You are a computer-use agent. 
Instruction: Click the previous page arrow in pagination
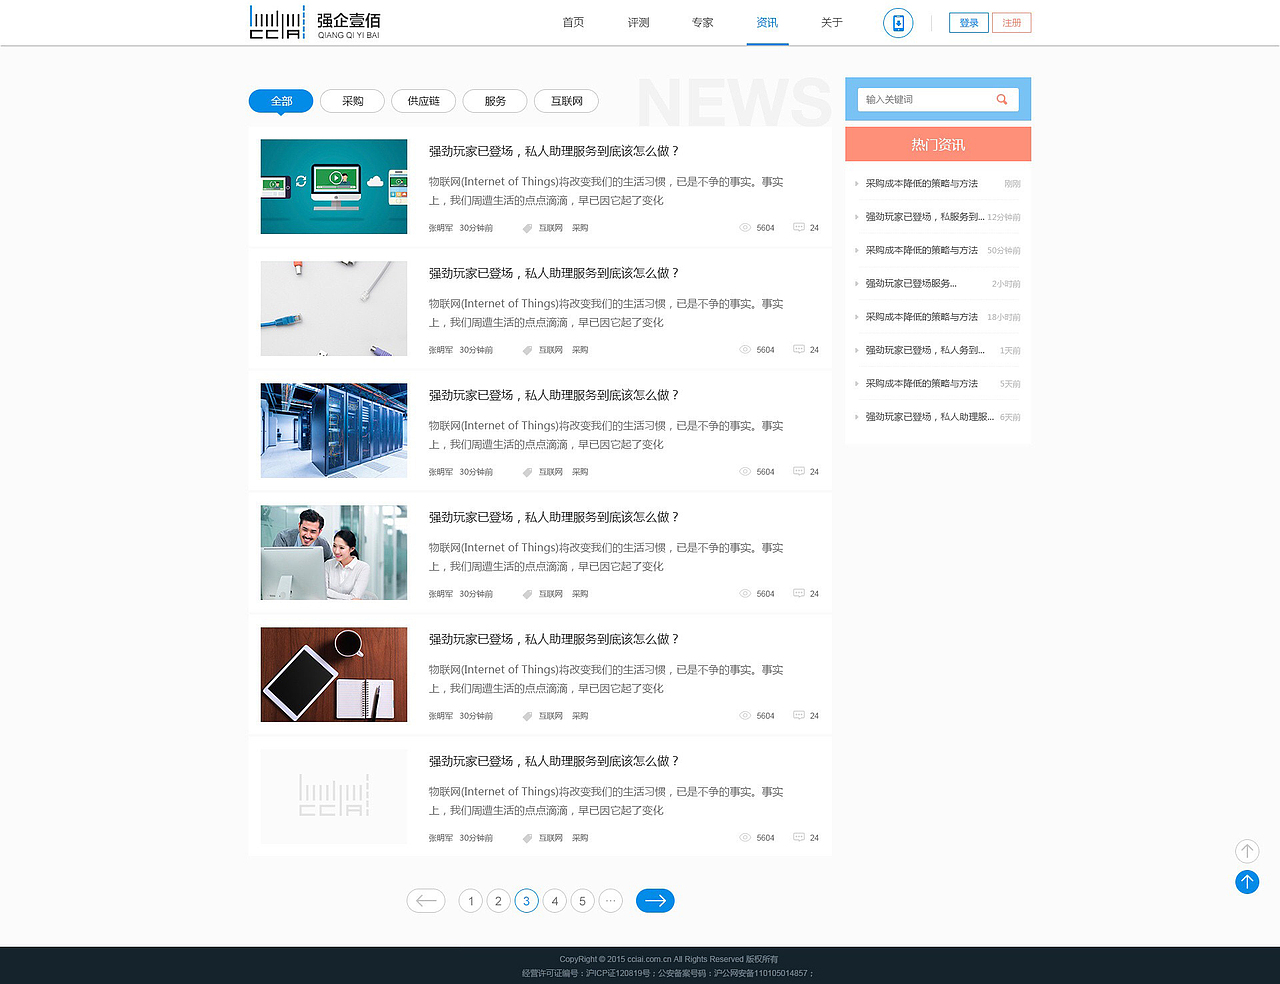click(x=426, y=900)
